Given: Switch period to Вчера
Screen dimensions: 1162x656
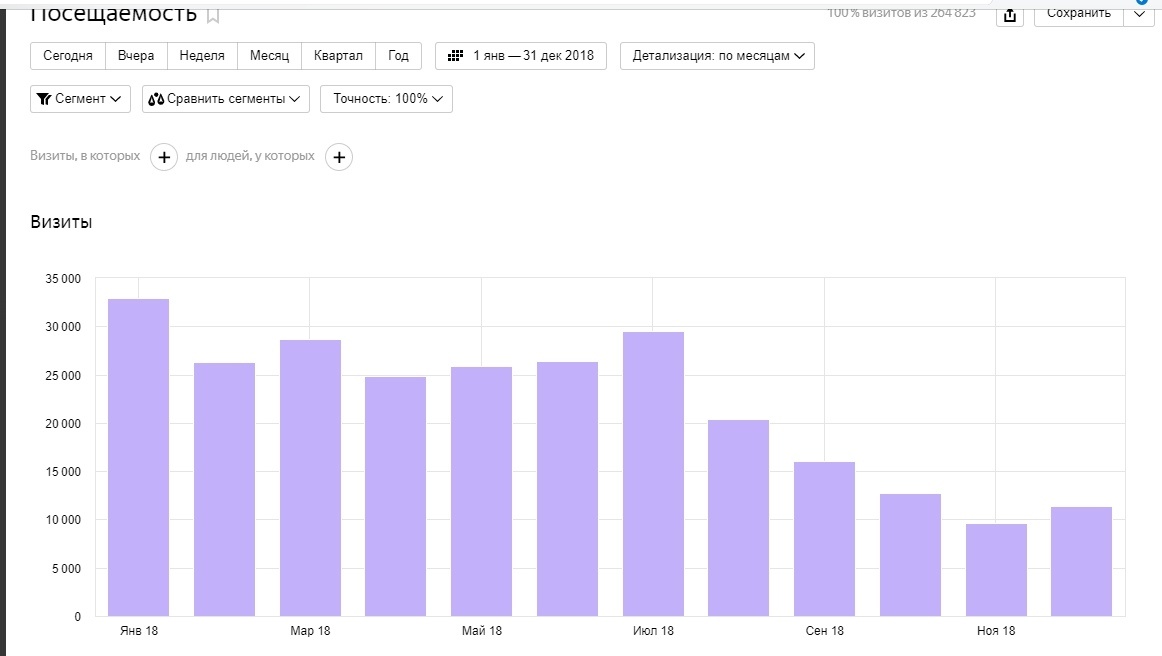Looking at the screenshot, I should (136, 56).
